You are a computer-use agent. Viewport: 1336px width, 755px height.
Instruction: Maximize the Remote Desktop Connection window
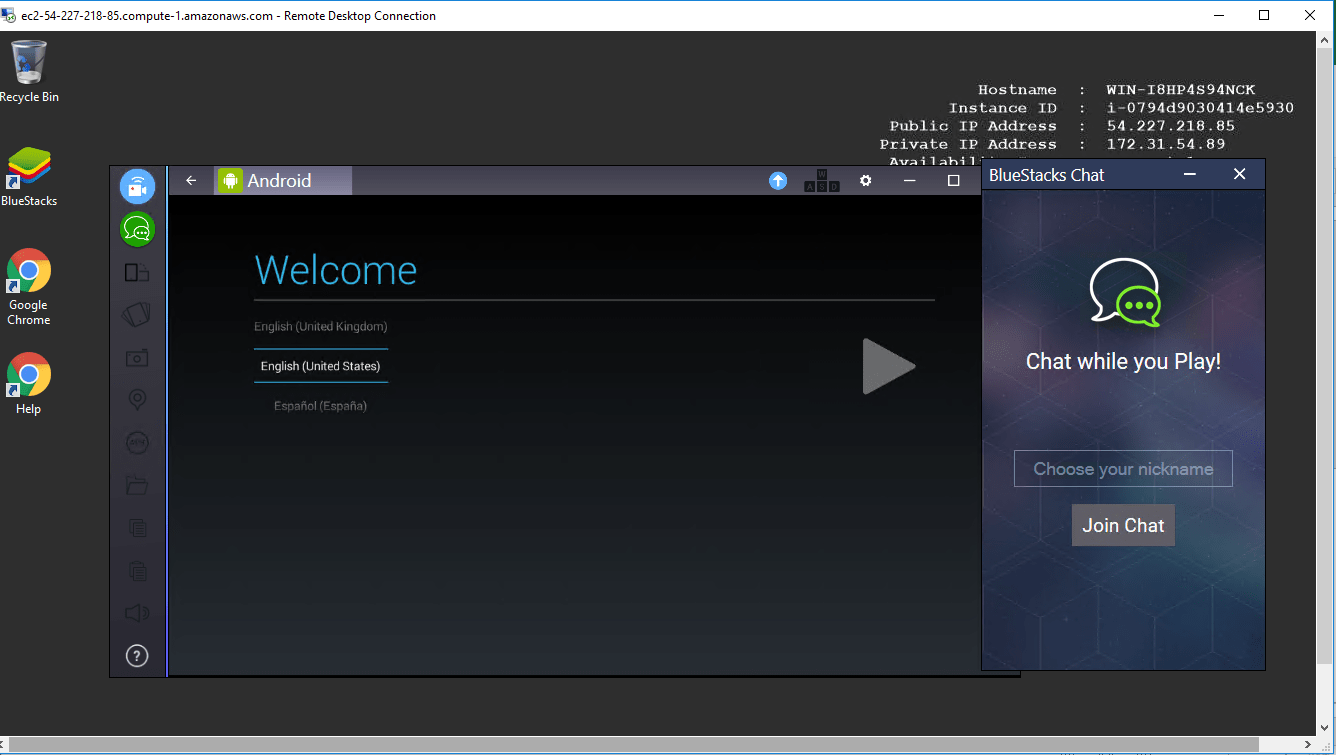(1264, 15)
